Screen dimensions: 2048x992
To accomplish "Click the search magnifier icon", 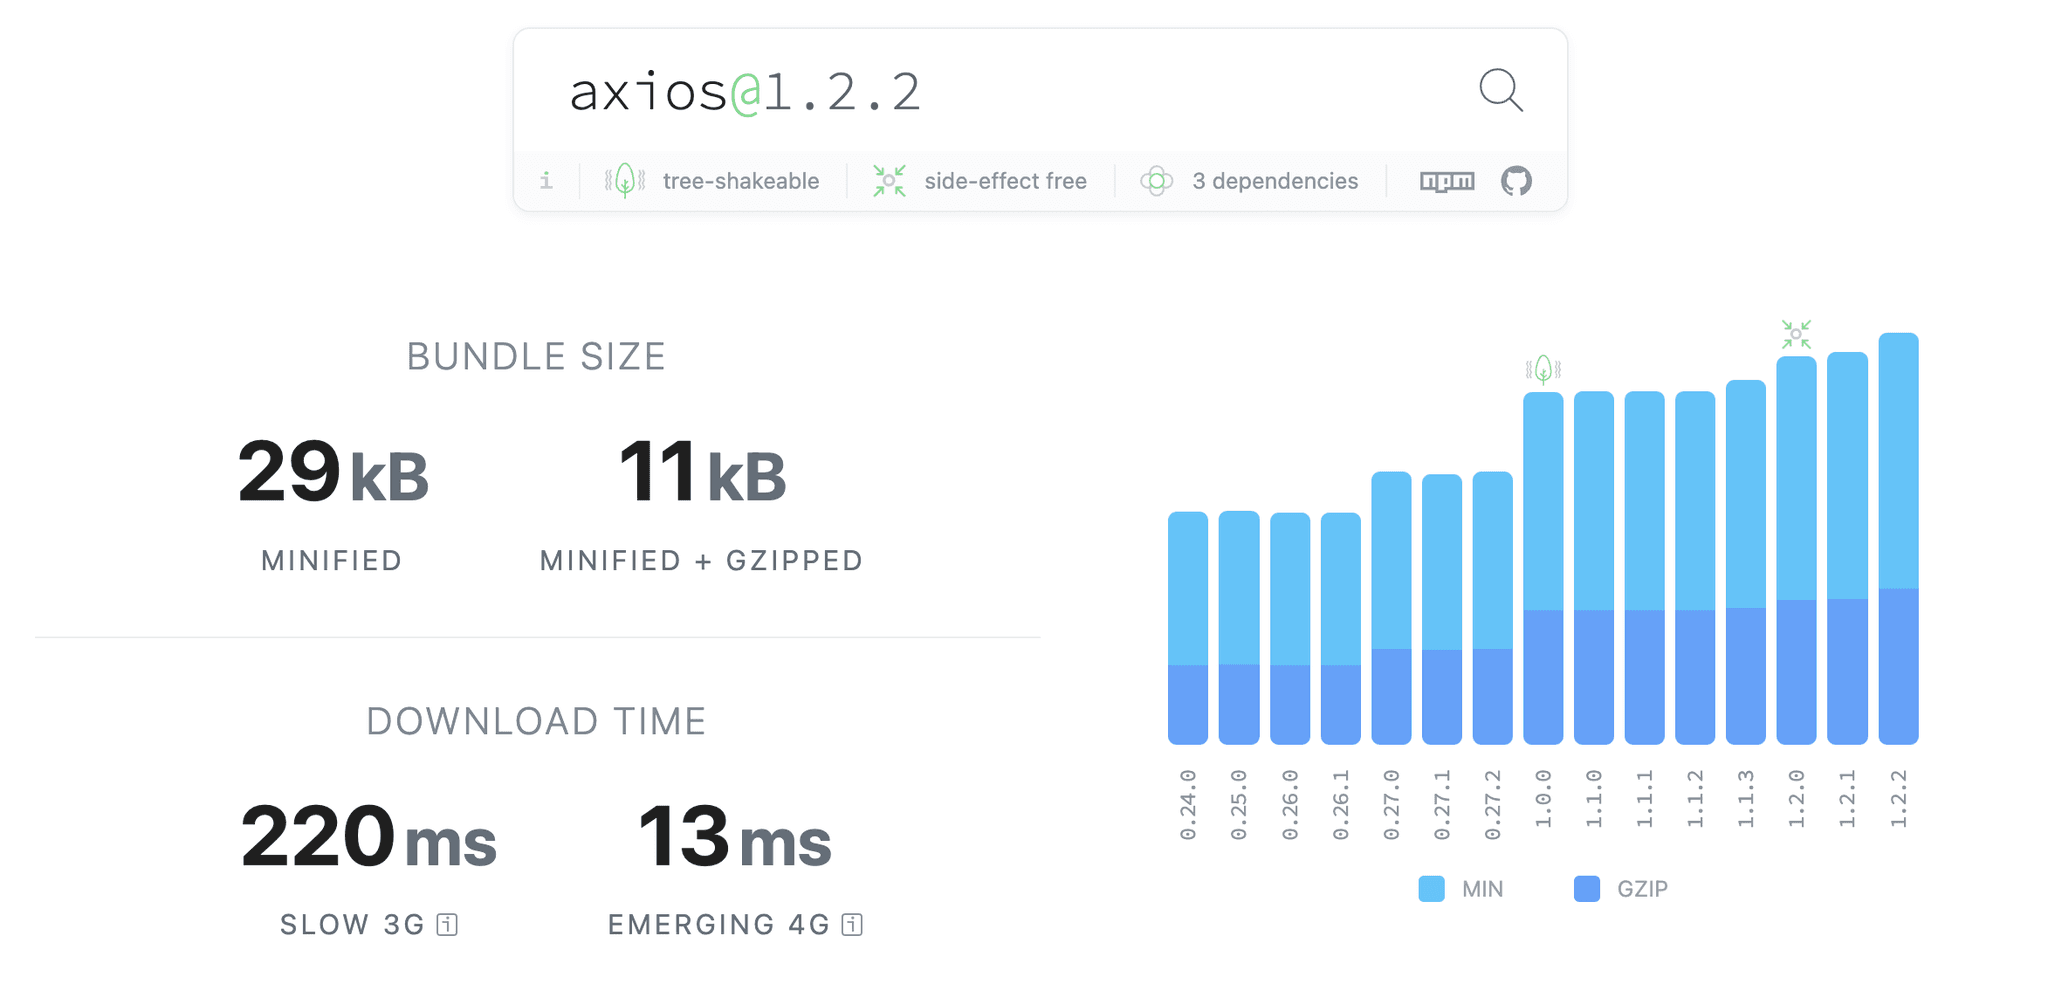I will click(x=1501, y=90).
